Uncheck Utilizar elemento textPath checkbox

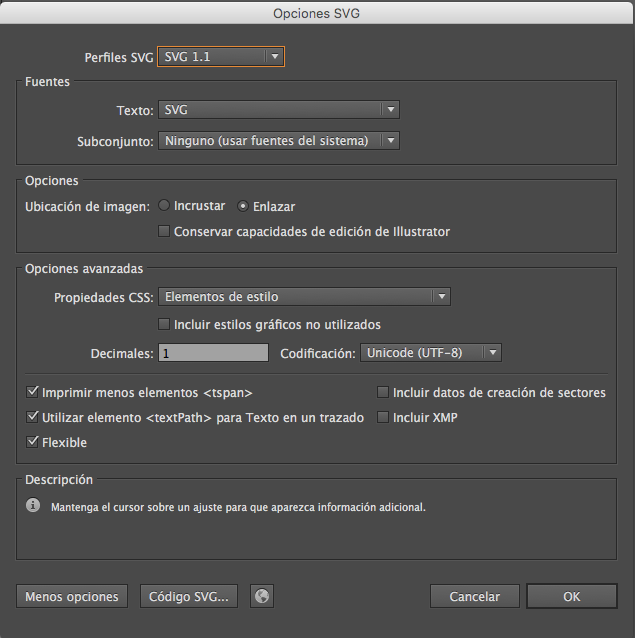coord(32,417)
